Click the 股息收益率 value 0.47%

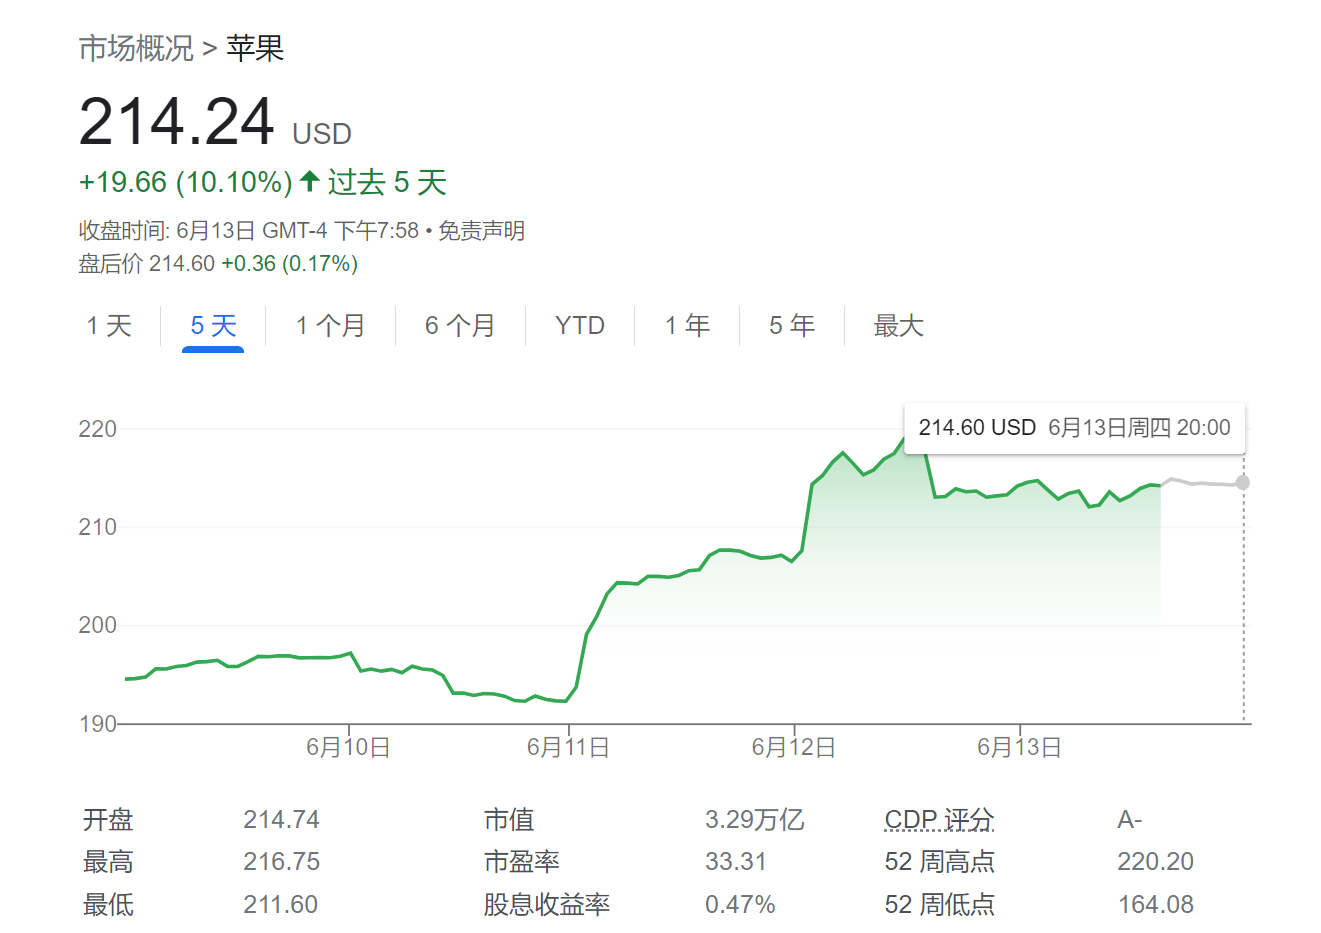point(740,905)
